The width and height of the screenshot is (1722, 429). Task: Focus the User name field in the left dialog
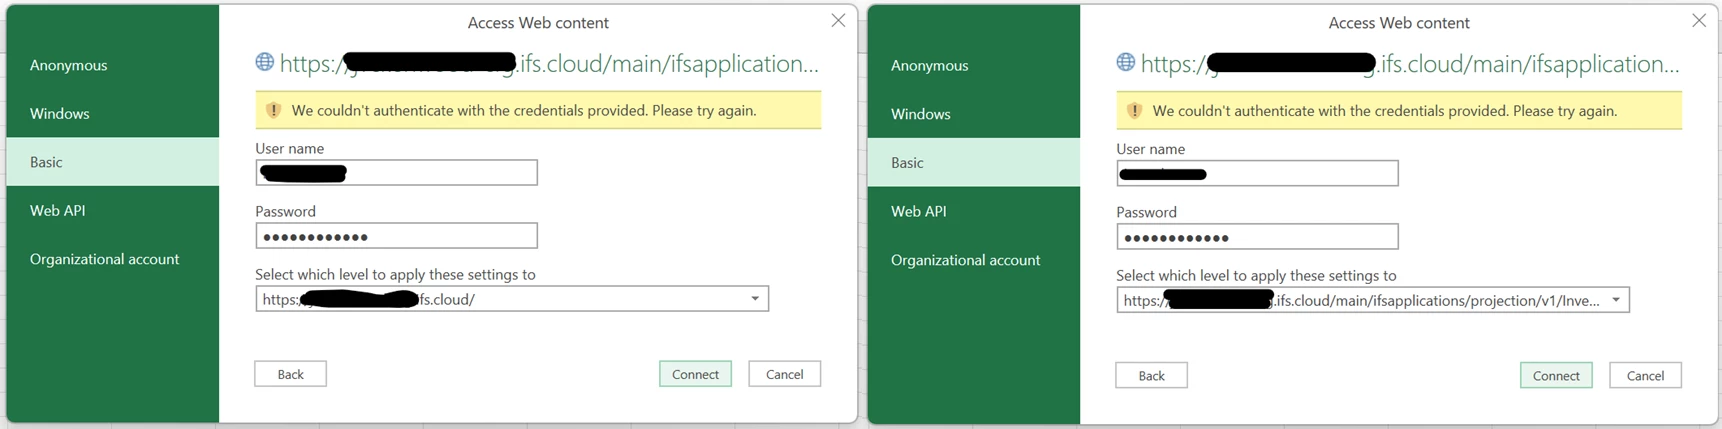[440, 173]
